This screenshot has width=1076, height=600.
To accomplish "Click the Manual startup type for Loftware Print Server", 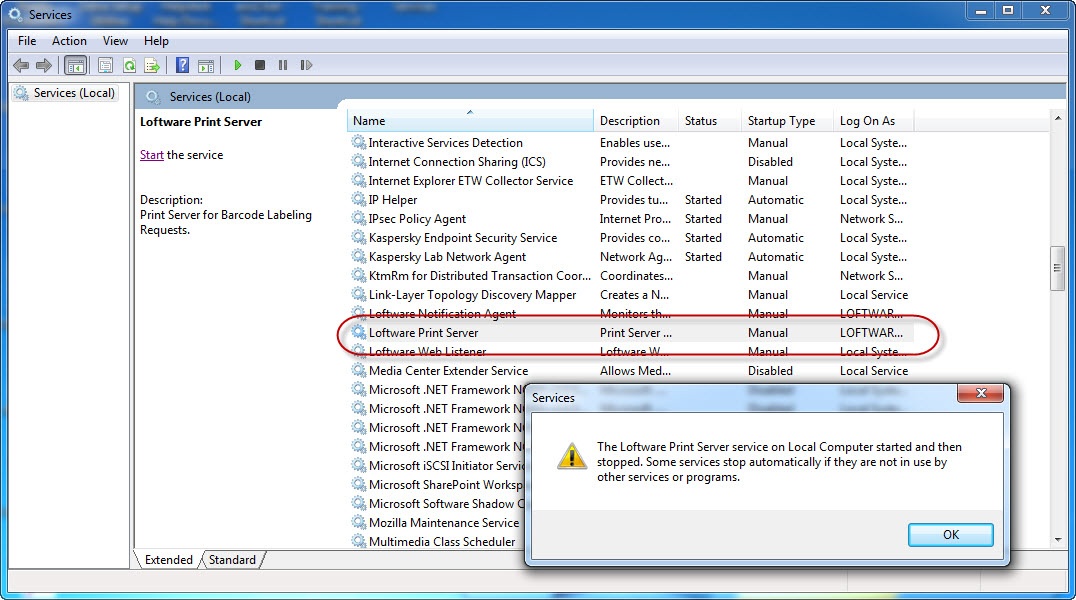I will coord(768,332).
